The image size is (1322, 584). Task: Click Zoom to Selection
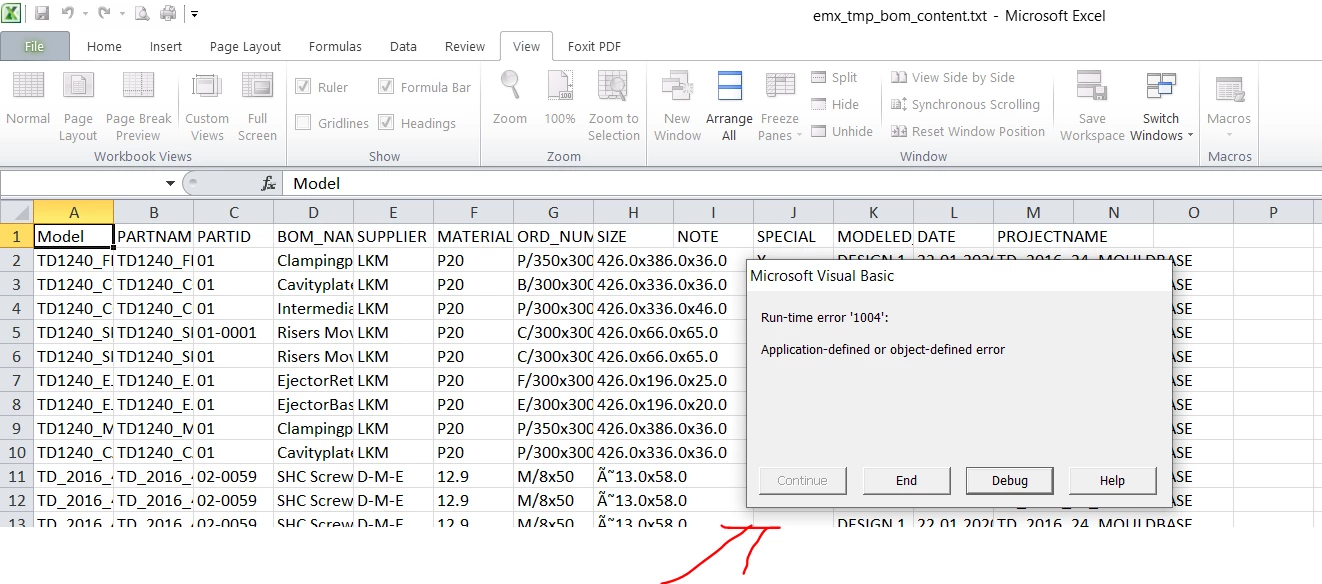tap(613, 105)
